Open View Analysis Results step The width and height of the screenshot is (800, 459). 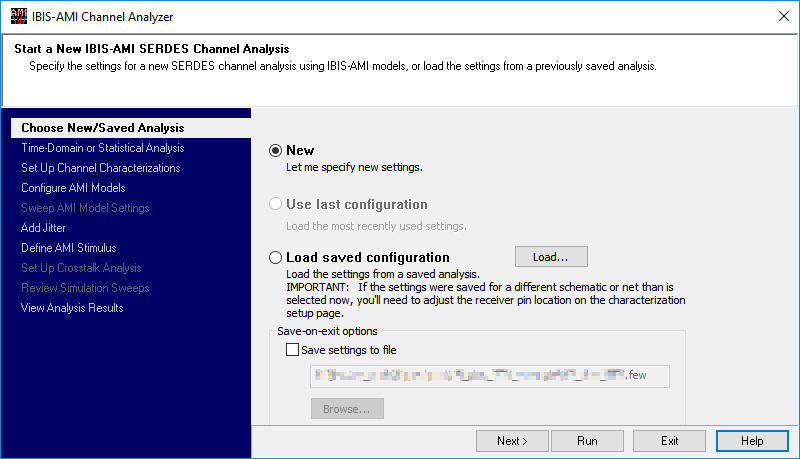[72, 308]
